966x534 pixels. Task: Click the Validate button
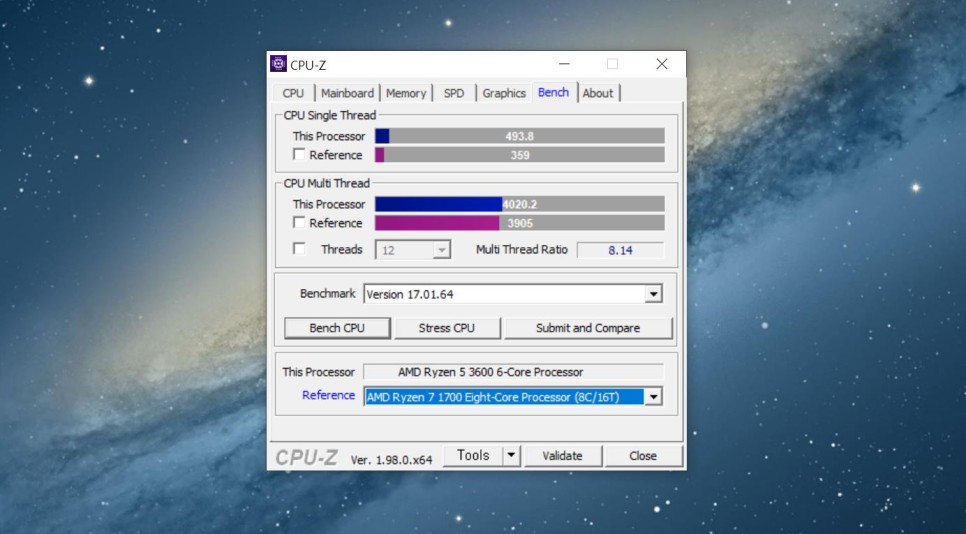[x=562, y=456]
